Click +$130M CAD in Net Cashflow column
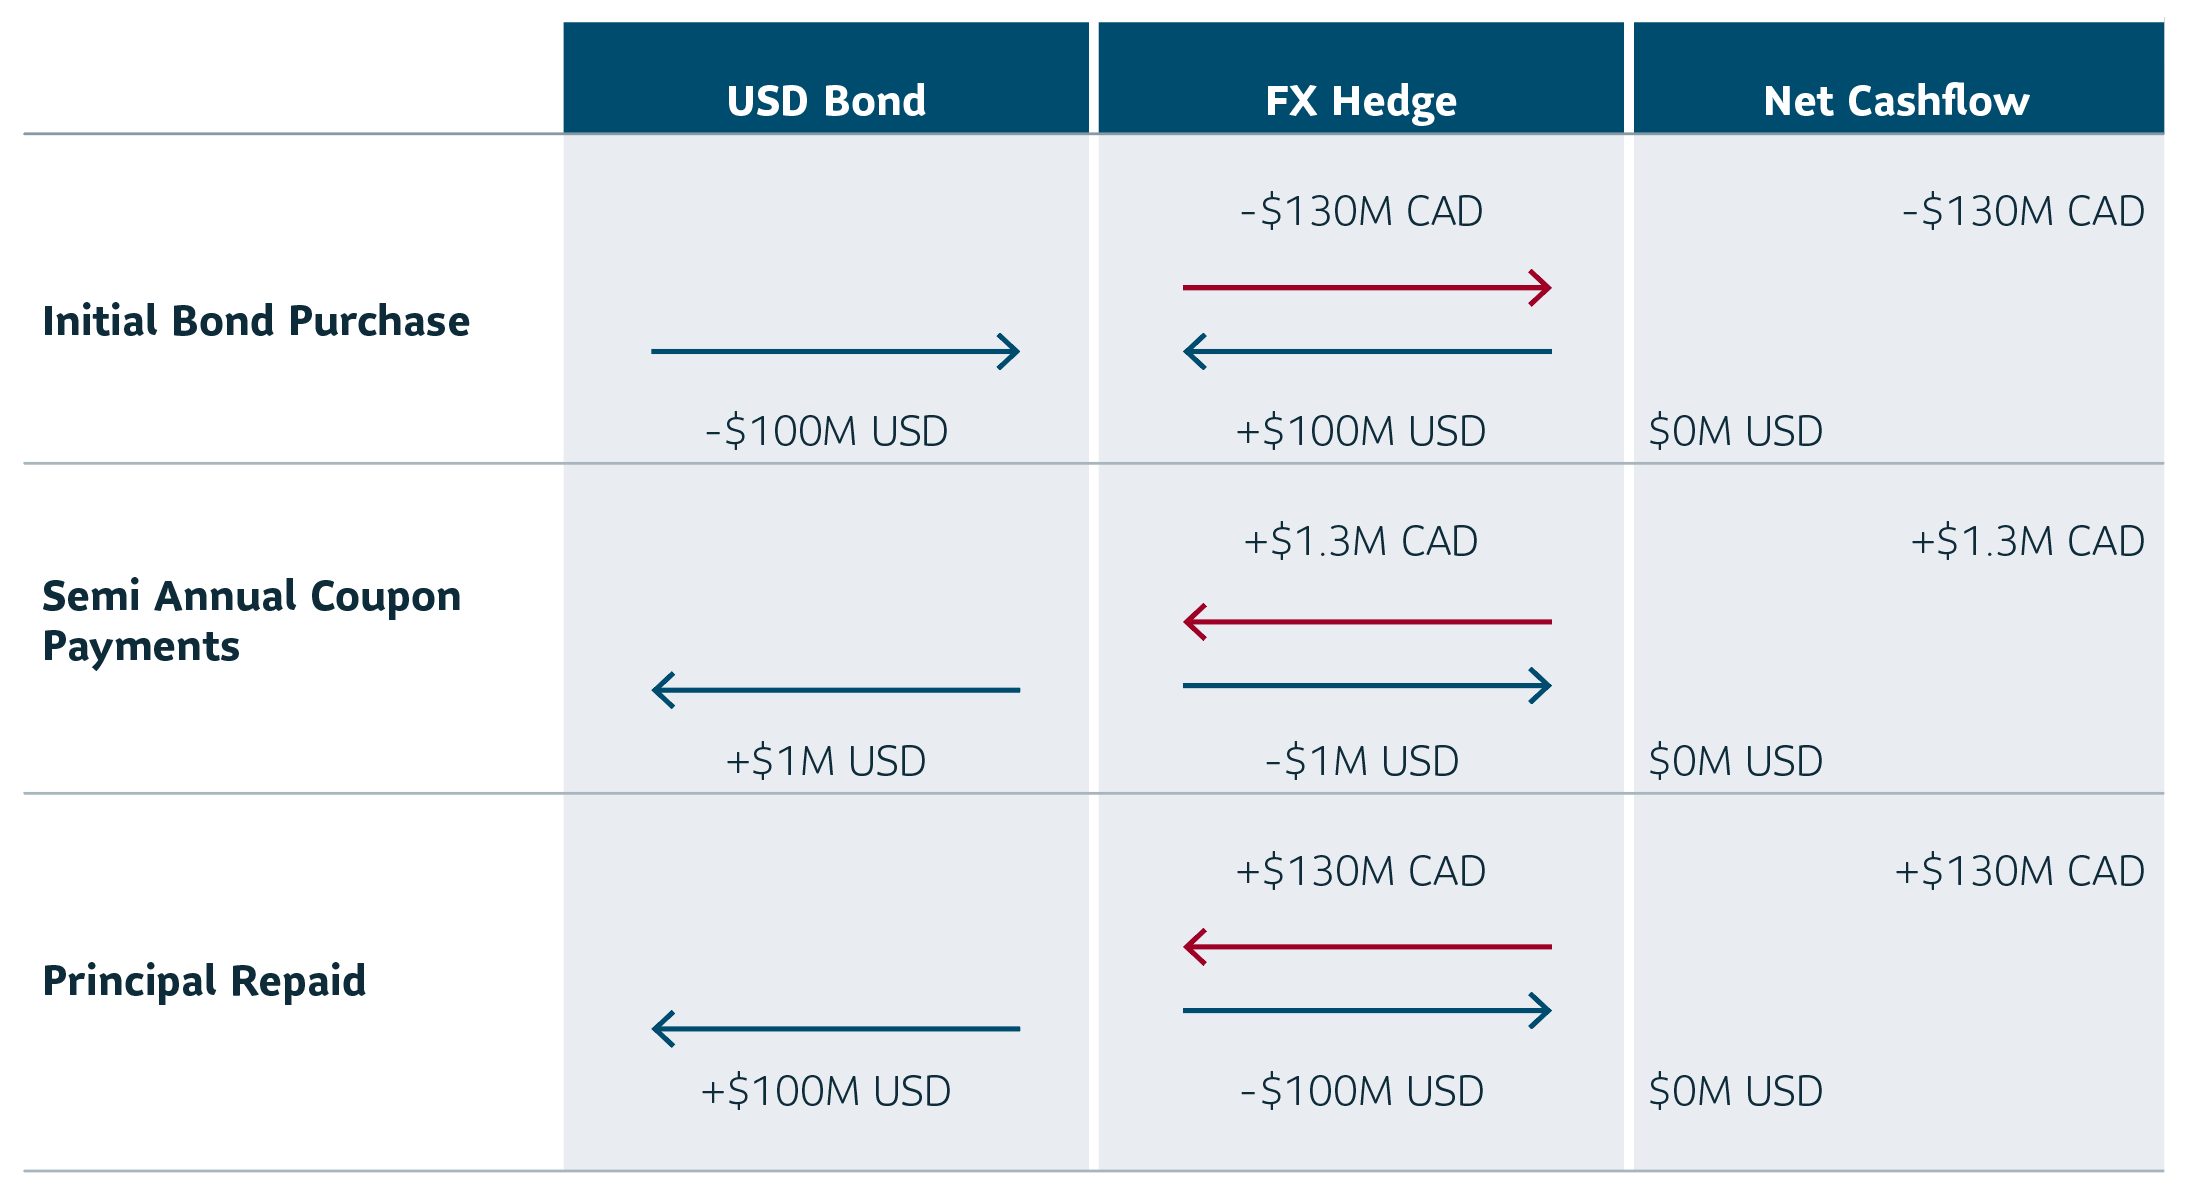Viewport: 2188px width, 1194px height. coord(2019,872)
